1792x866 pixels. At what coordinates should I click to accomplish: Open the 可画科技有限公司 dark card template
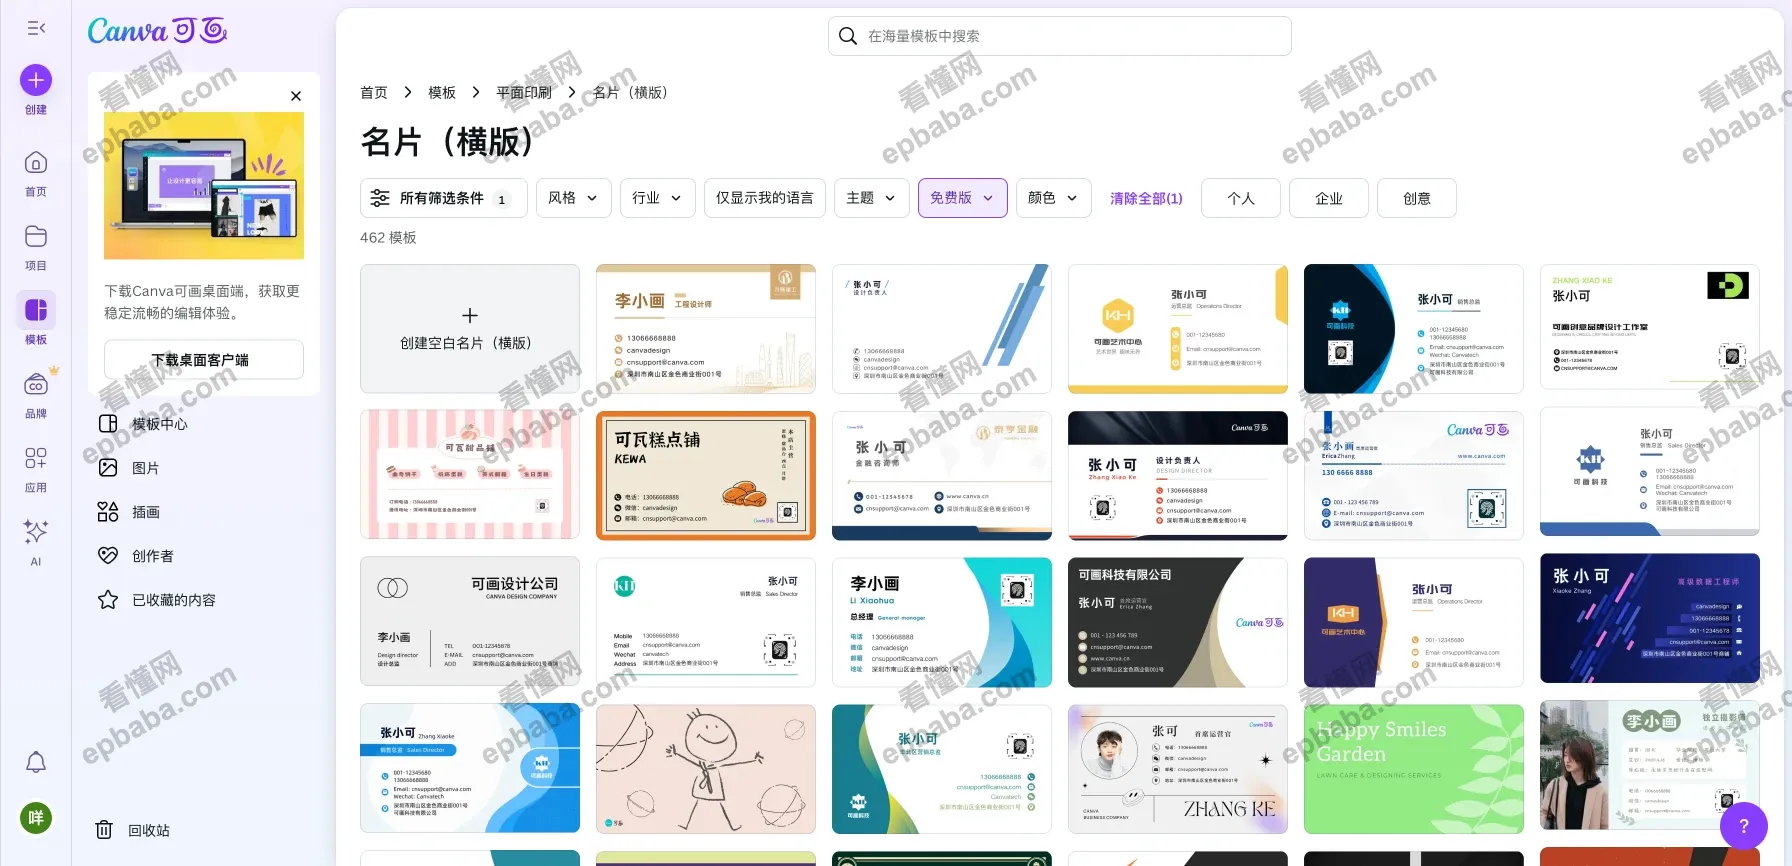1178,621
